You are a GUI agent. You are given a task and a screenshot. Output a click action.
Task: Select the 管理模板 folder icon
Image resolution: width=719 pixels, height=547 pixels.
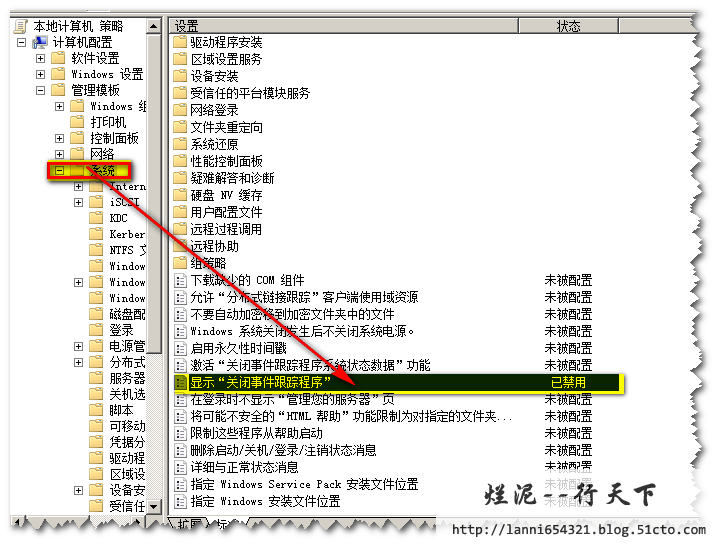(58, 90)
